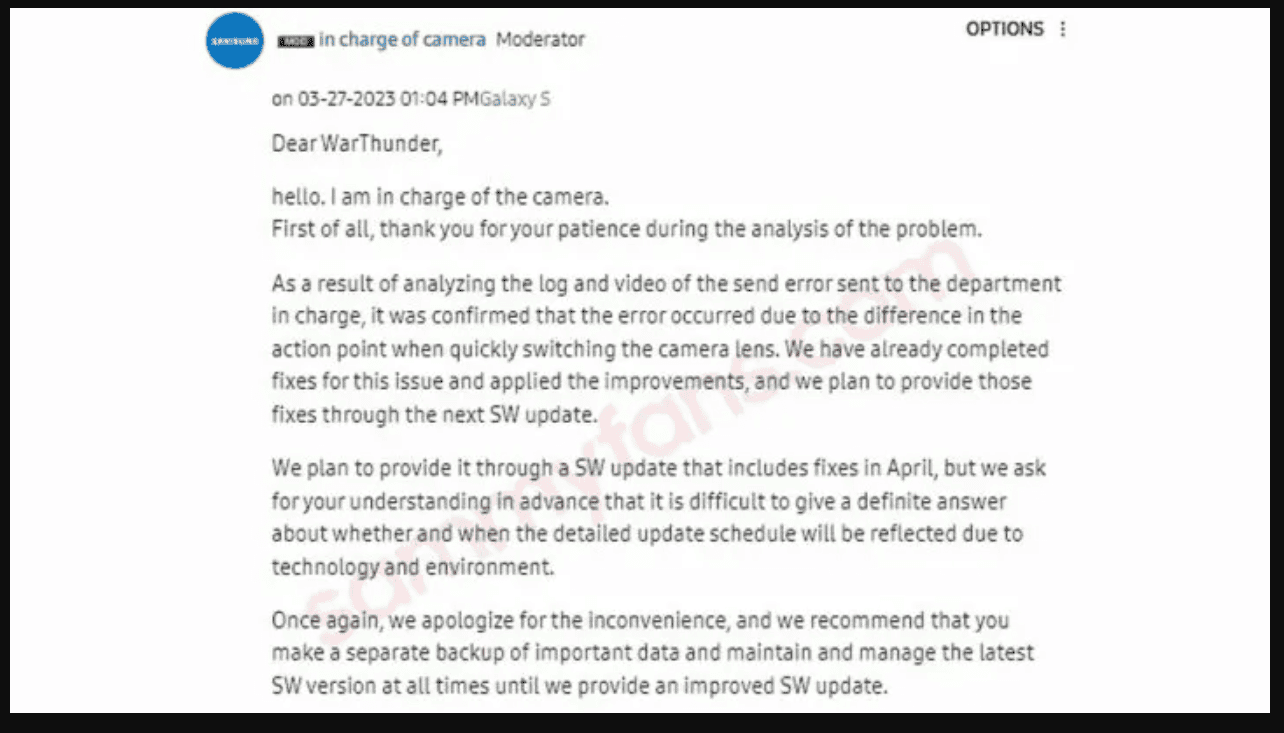This screenshot has width=1284, height=733.
Task: Click the Samsung profile avatar
Action: point(235,41)
